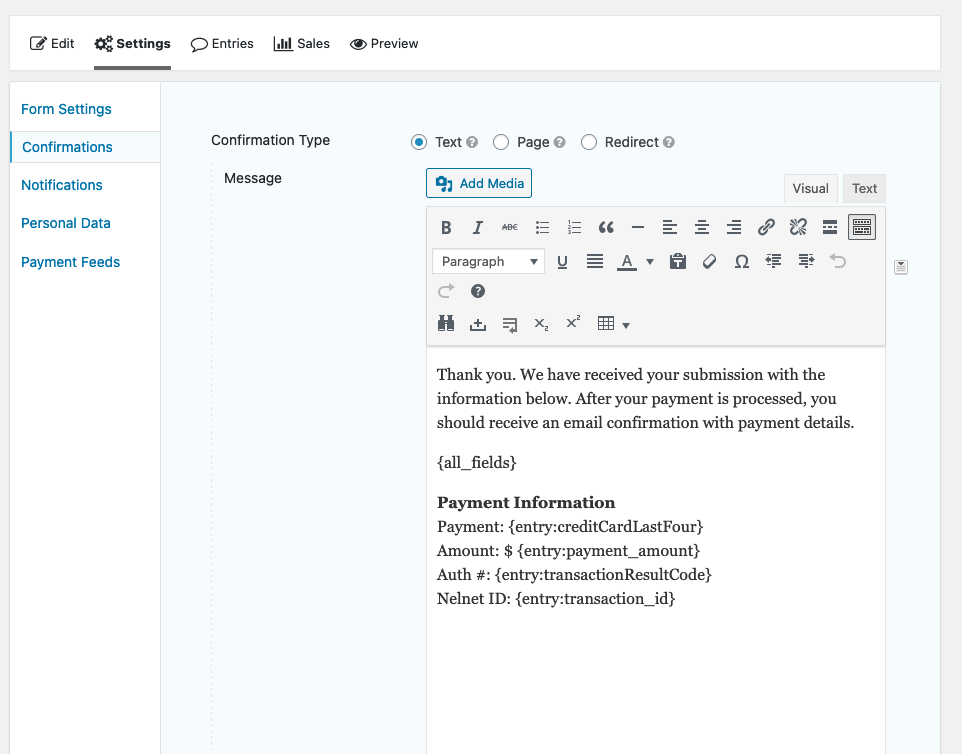Apply text color with A icon
This screenshot has width=962, height=754.
pyautogui.click(x=626, y=262)
